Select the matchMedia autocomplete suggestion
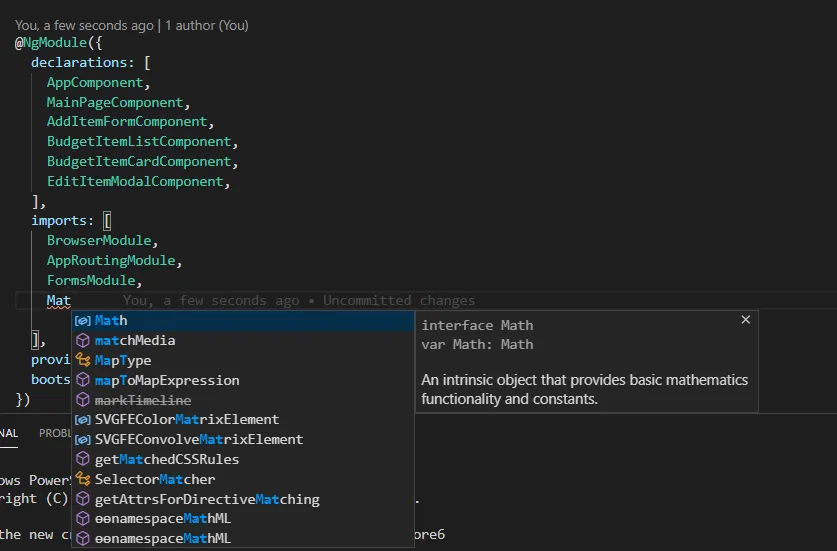The width and height of the screenshot is (837, 551). [135, 341]
